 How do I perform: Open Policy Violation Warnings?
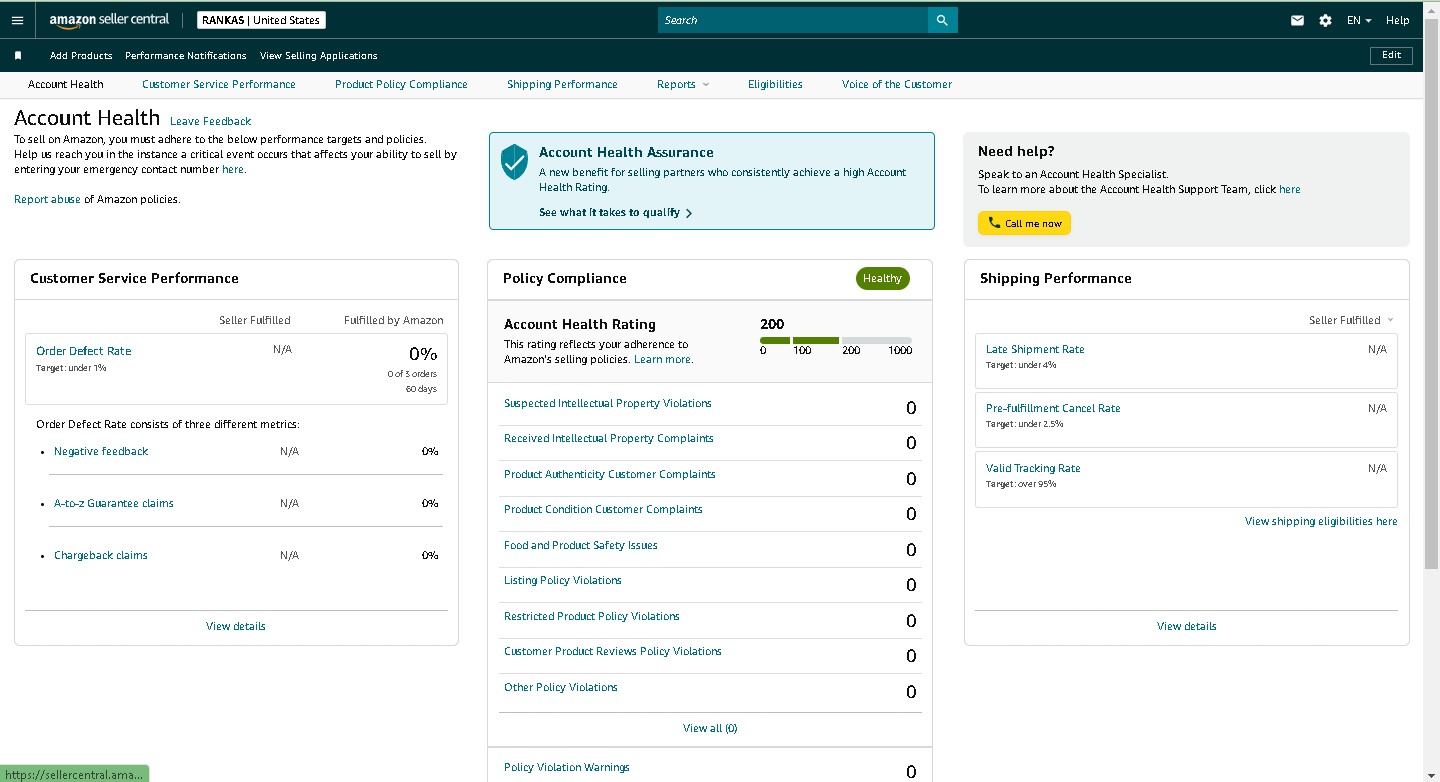click(567, 768)
